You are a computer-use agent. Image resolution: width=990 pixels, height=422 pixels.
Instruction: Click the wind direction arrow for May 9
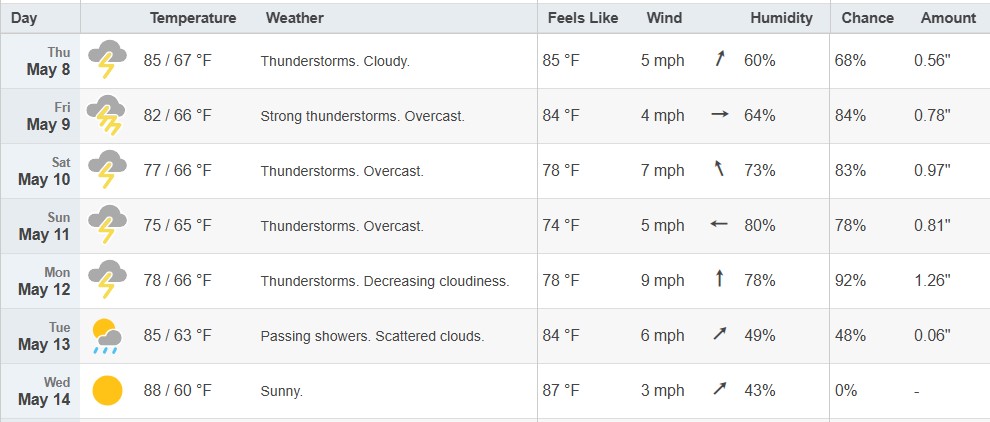click(x=720, y=115)
